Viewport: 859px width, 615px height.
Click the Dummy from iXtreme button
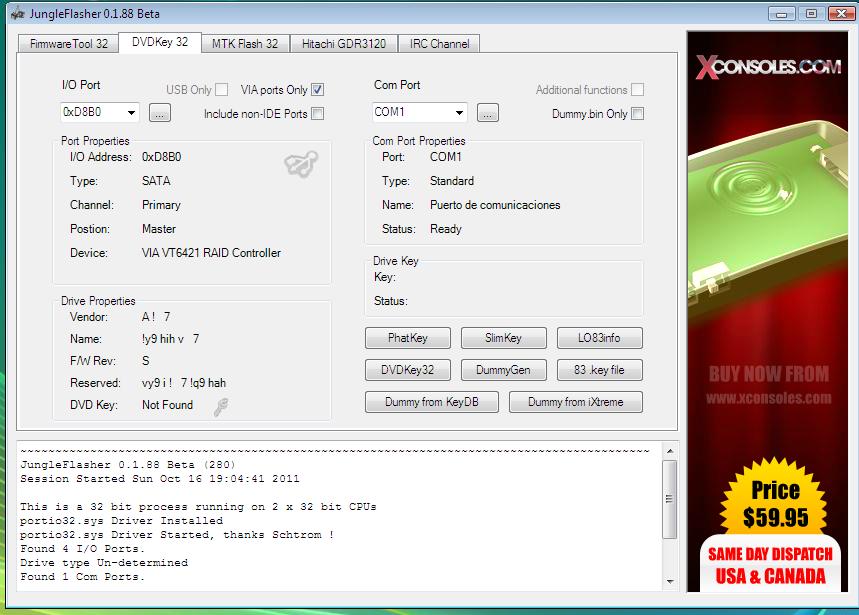coord(576,402)
